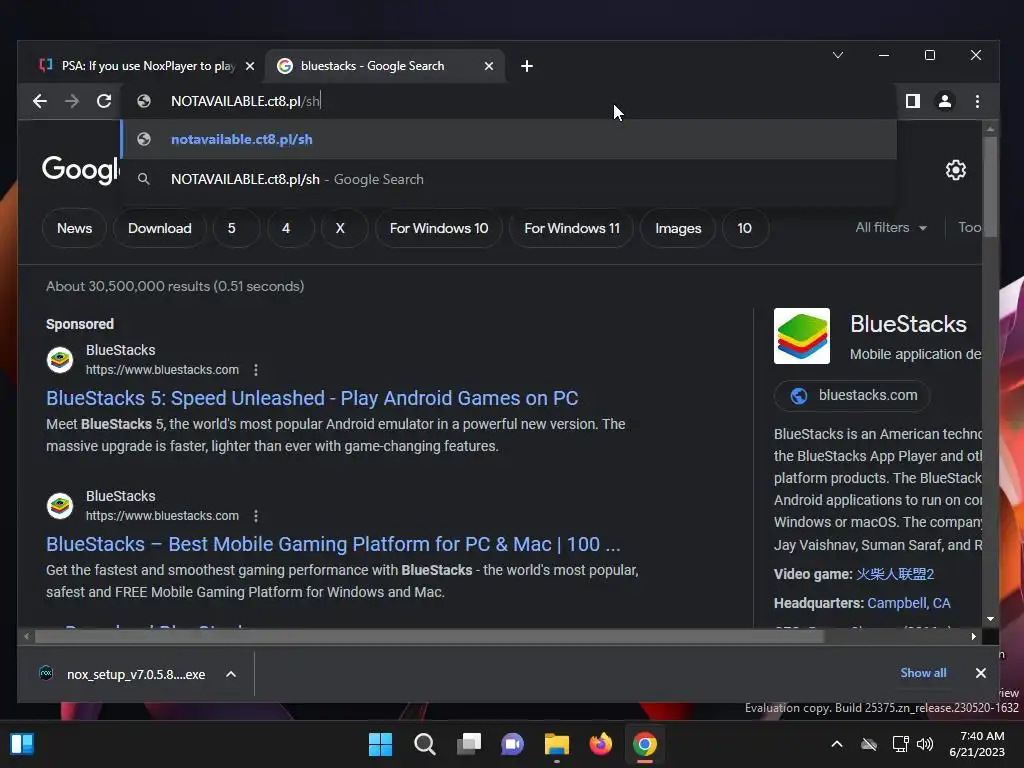Open BlueStacks Best Mobile Gaming Platform link
Viewport: 1024px width, 768px height.
pyautogui.click(x=333, y=544)
